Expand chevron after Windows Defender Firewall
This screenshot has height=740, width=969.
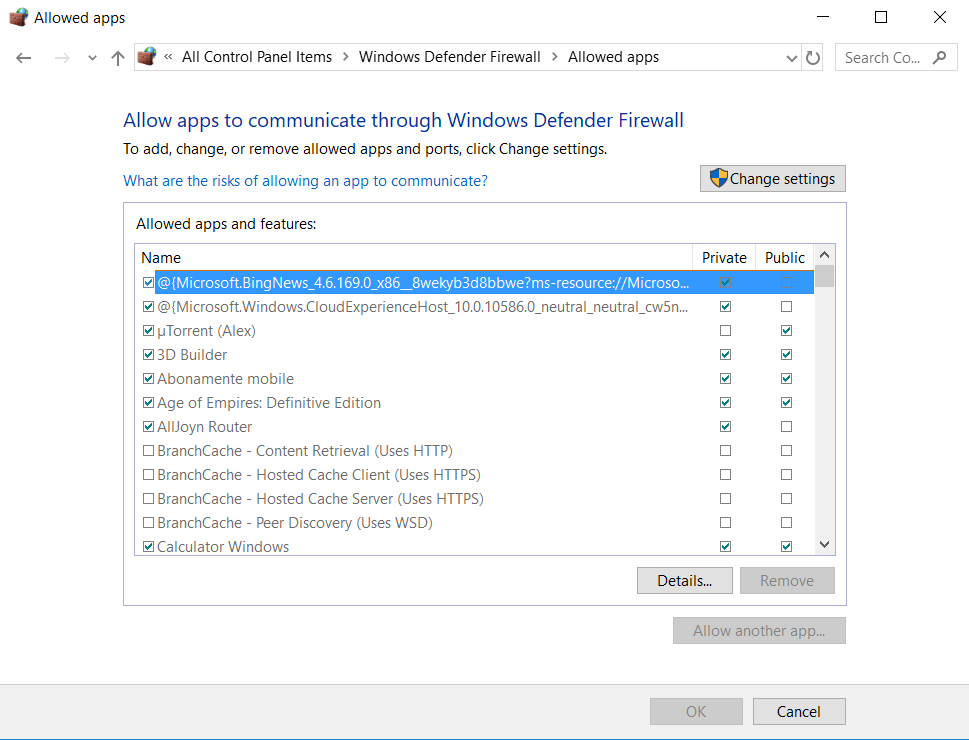[554, 57]
